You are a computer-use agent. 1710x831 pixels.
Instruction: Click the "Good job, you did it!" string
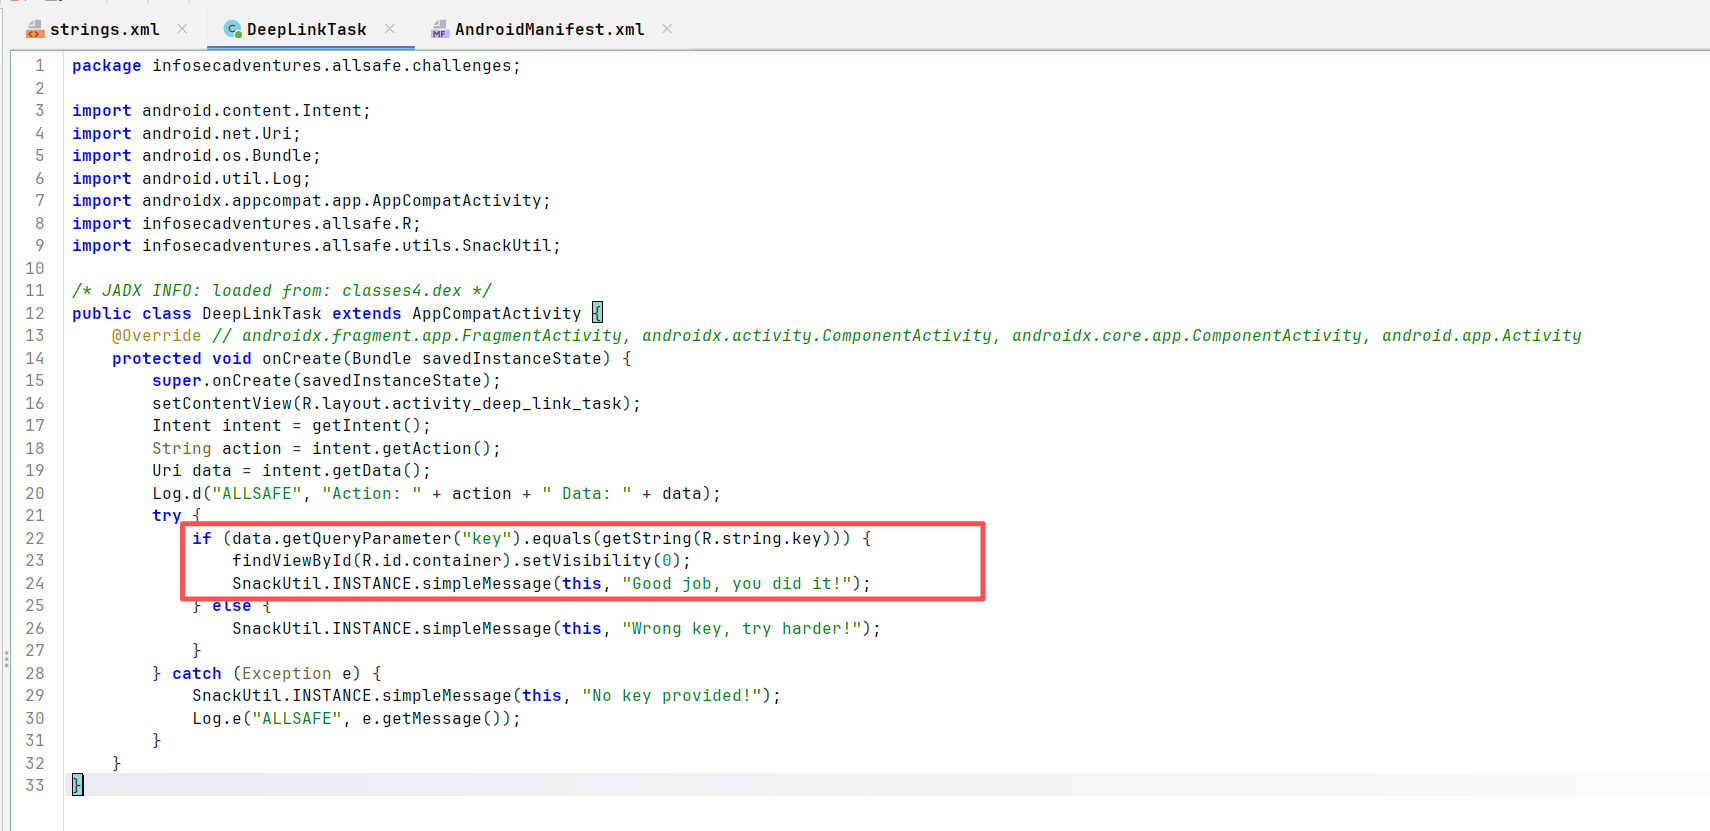point(736,583)
